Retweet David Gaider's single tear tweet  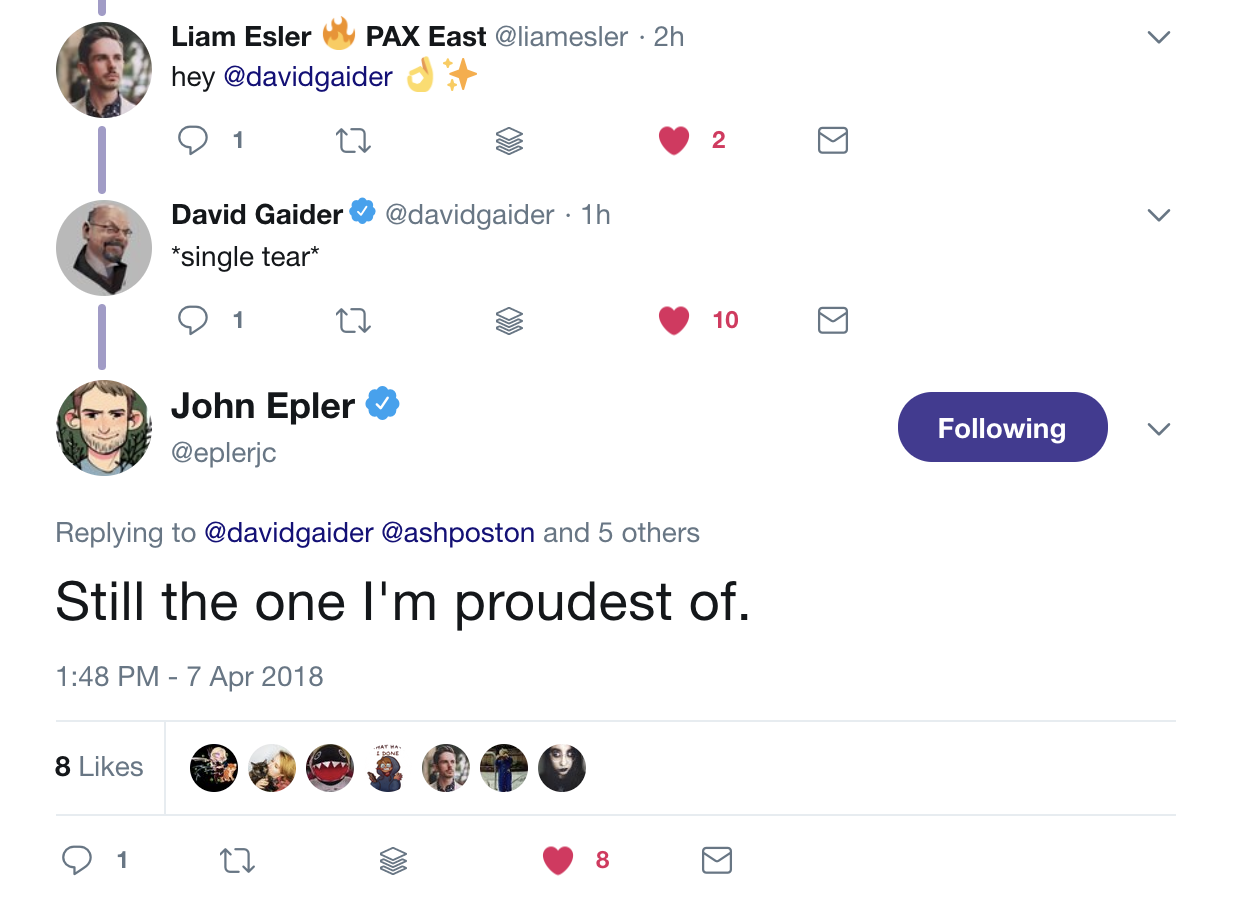[353, 320]
